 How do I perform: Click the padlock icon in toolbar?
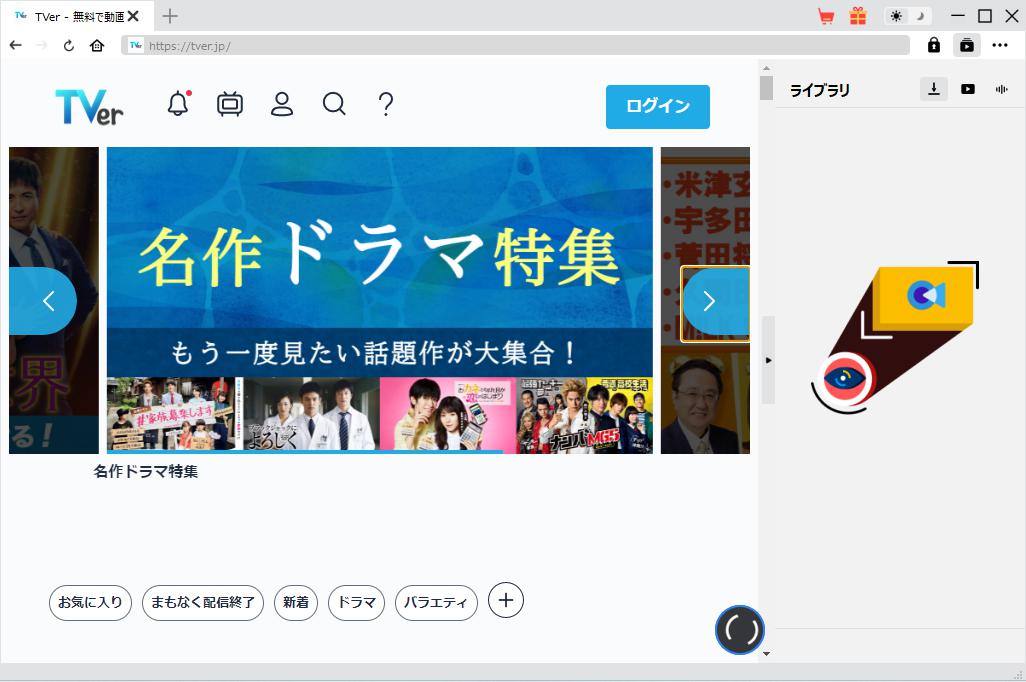[x=934, y=45]
